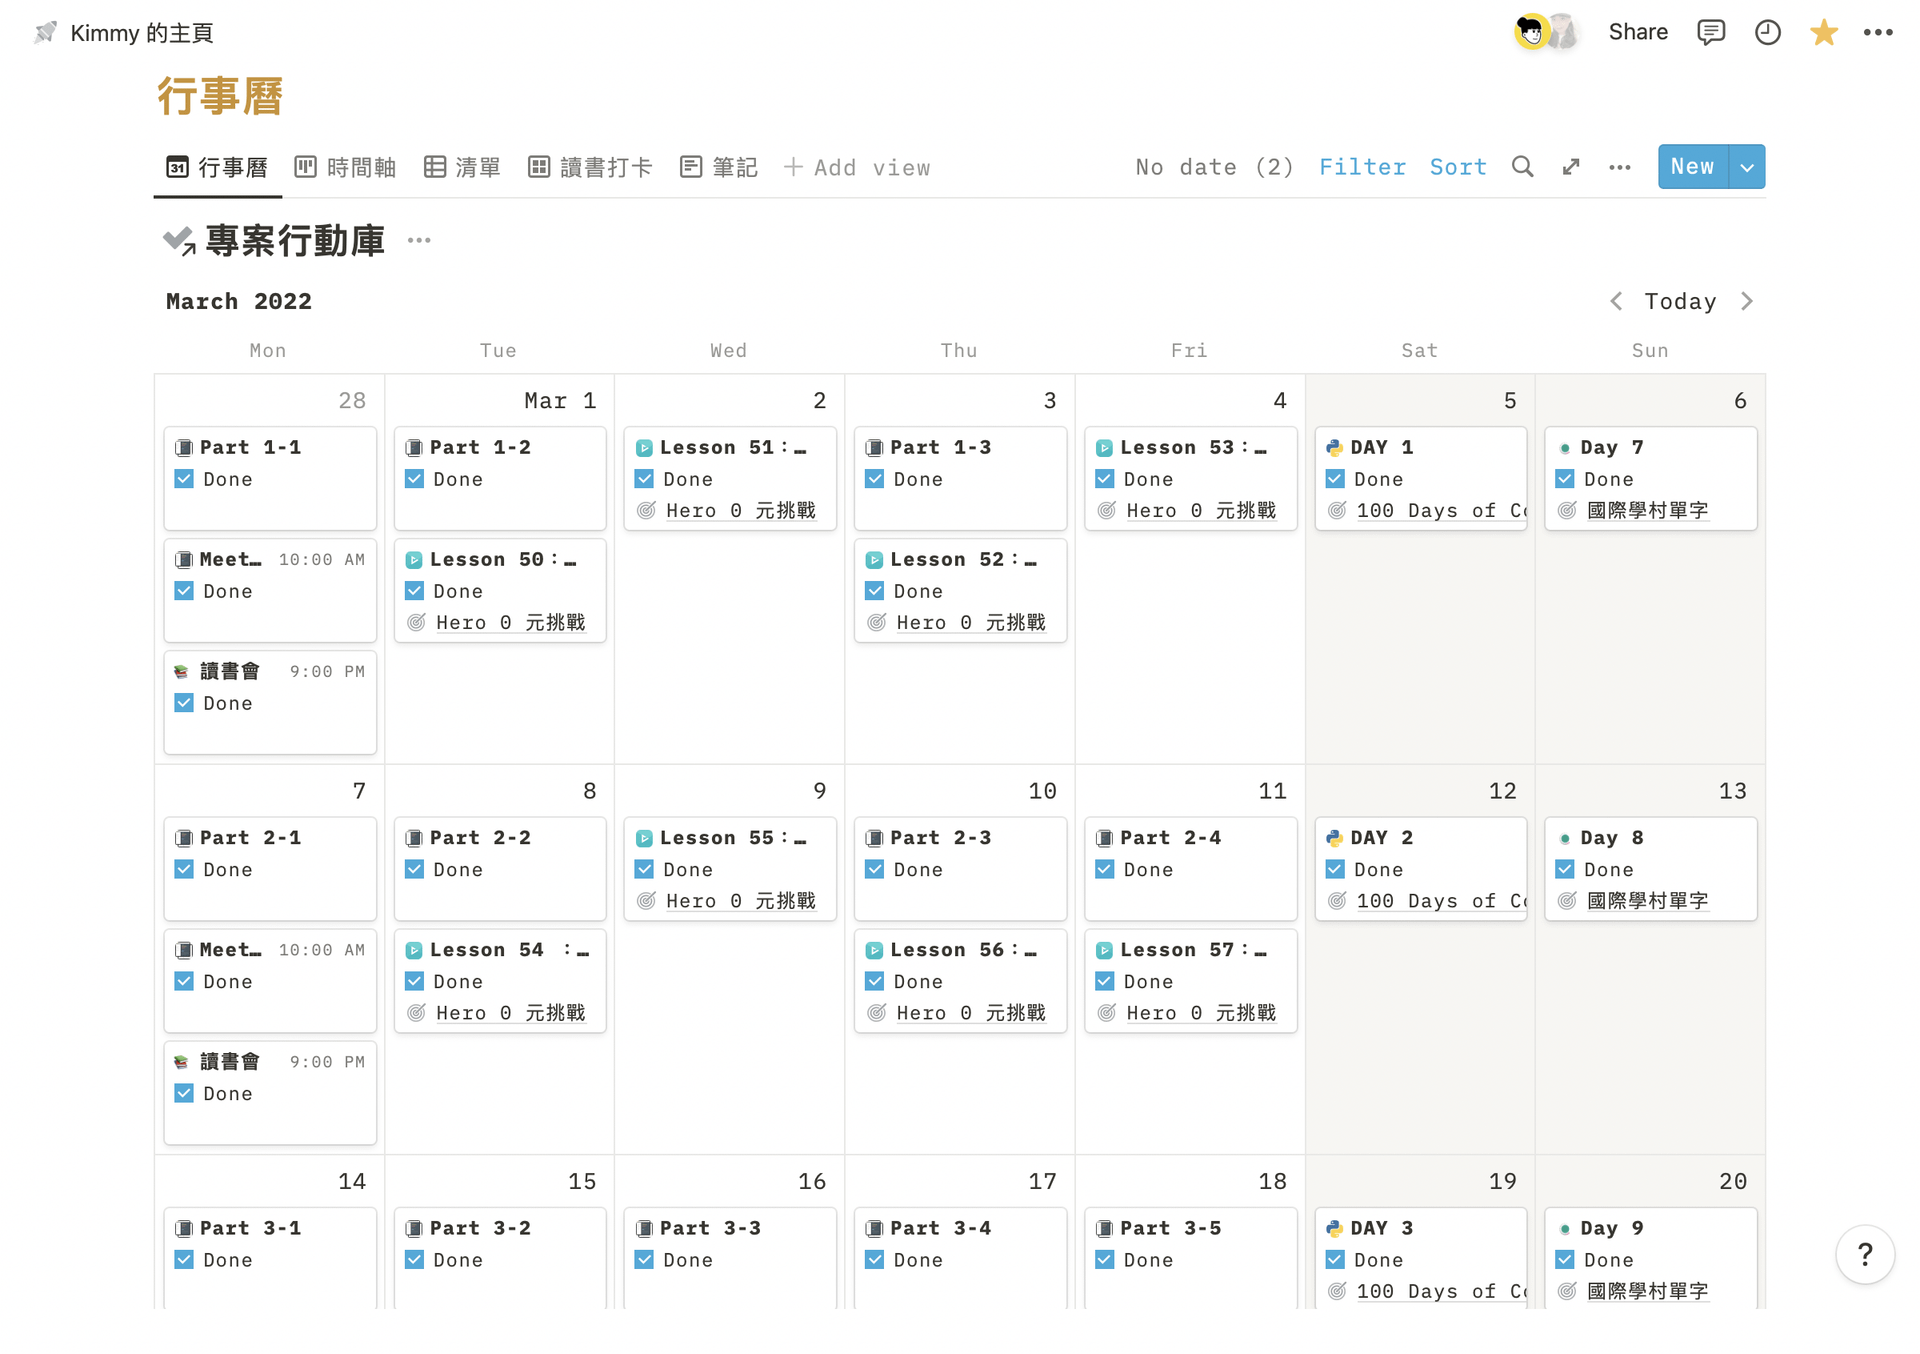Viewport: 1920px width, 1354px height.
Task: Open the comments icon in top bar
Action: click(1711, 32)
